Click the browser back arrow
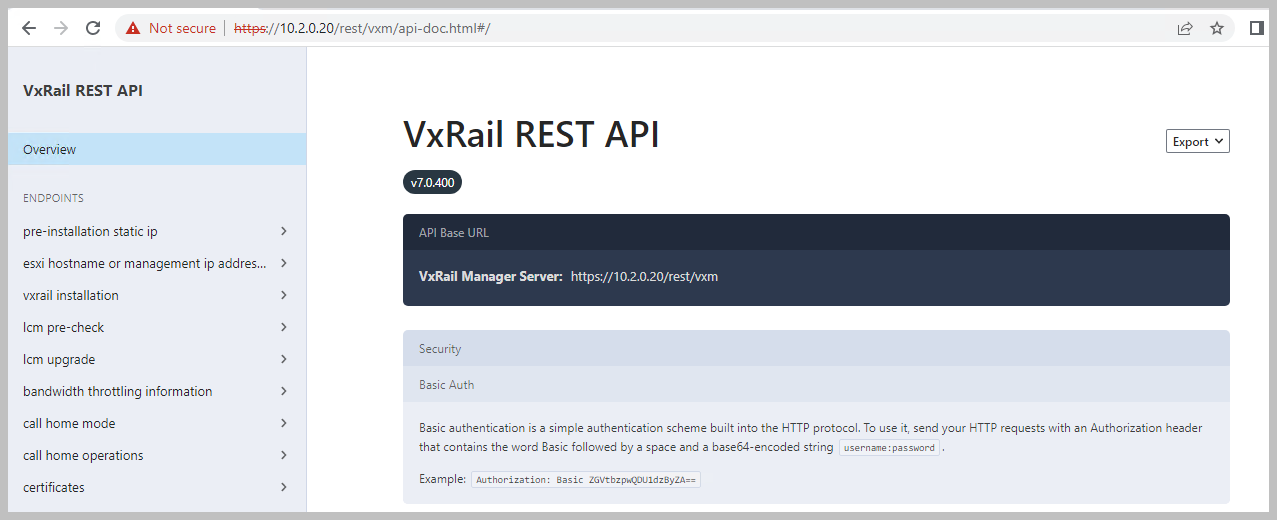 [28, 28]
